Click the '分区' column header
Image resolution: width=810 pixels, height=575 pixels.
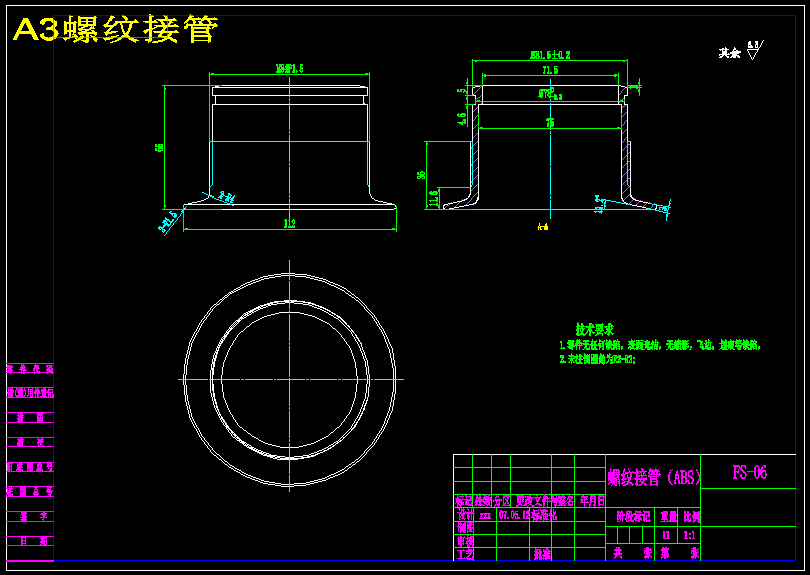tap(501, 501)
